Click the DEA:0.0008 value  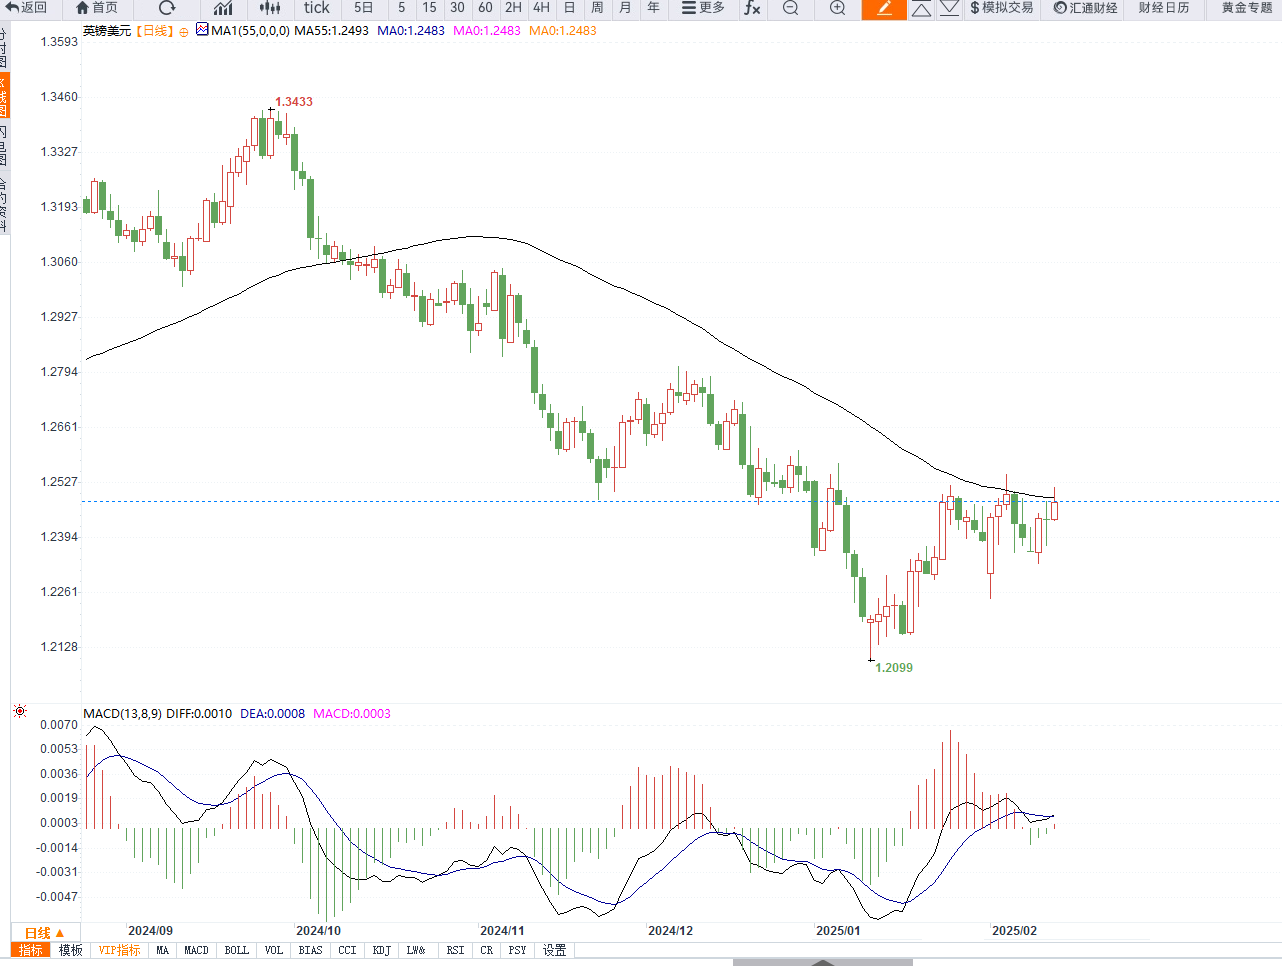pos(272,714)
